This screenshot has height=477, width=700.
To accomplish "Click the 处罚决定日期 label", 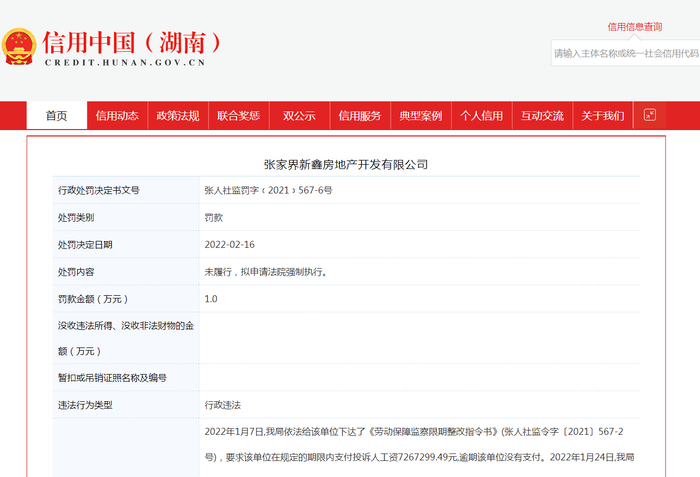I will (x=85, y=245).
